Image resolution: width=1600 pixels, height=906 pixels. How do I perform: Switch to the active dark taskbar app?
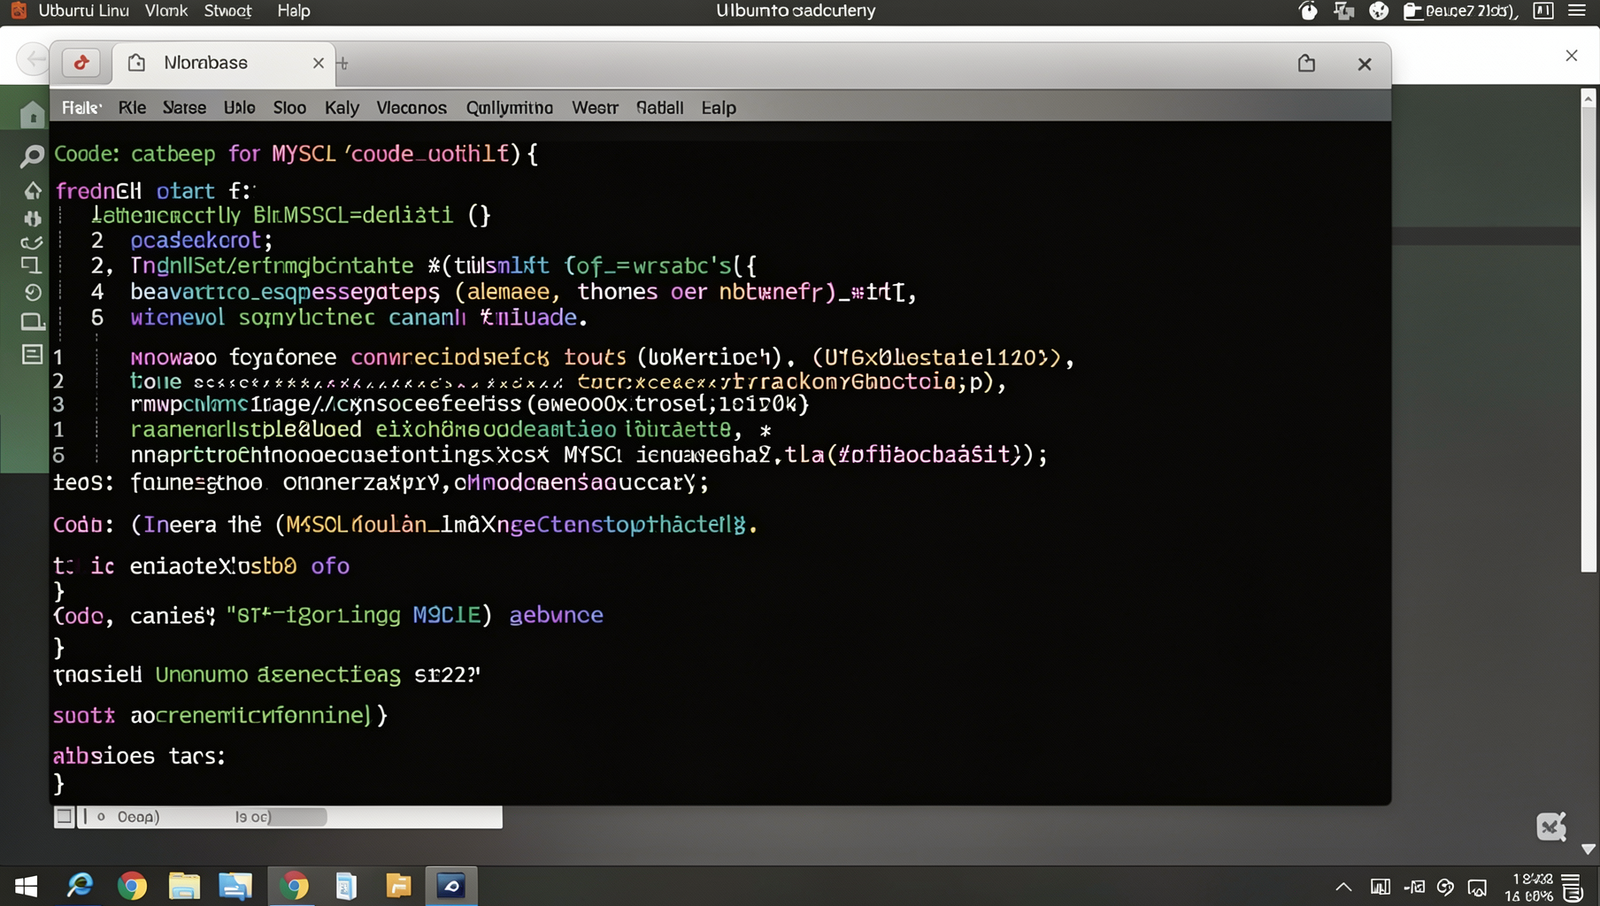pos(451,886)
